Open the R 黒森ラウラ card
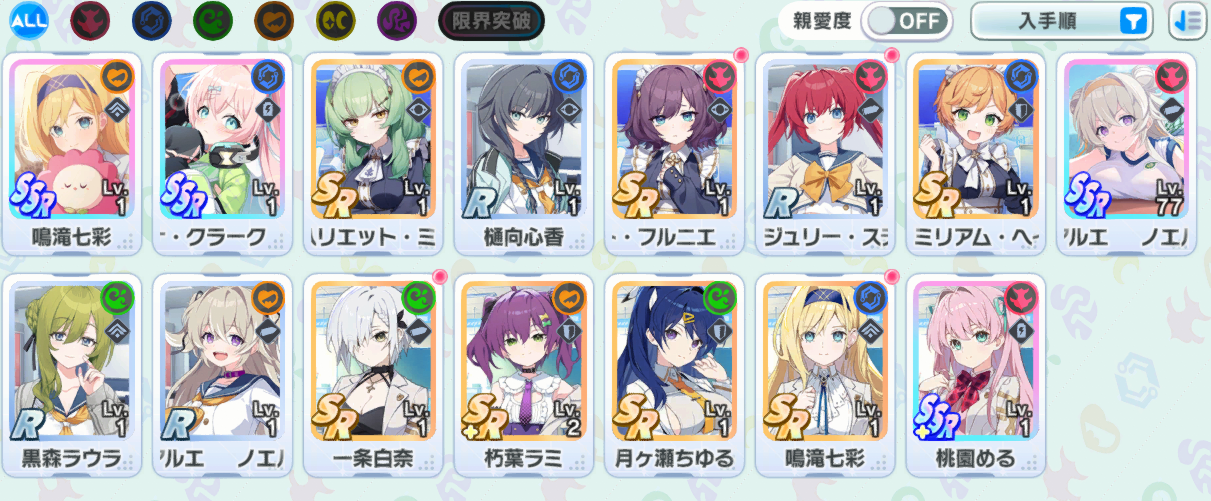Screen dimensions: 1211x501 pos(71,374)
